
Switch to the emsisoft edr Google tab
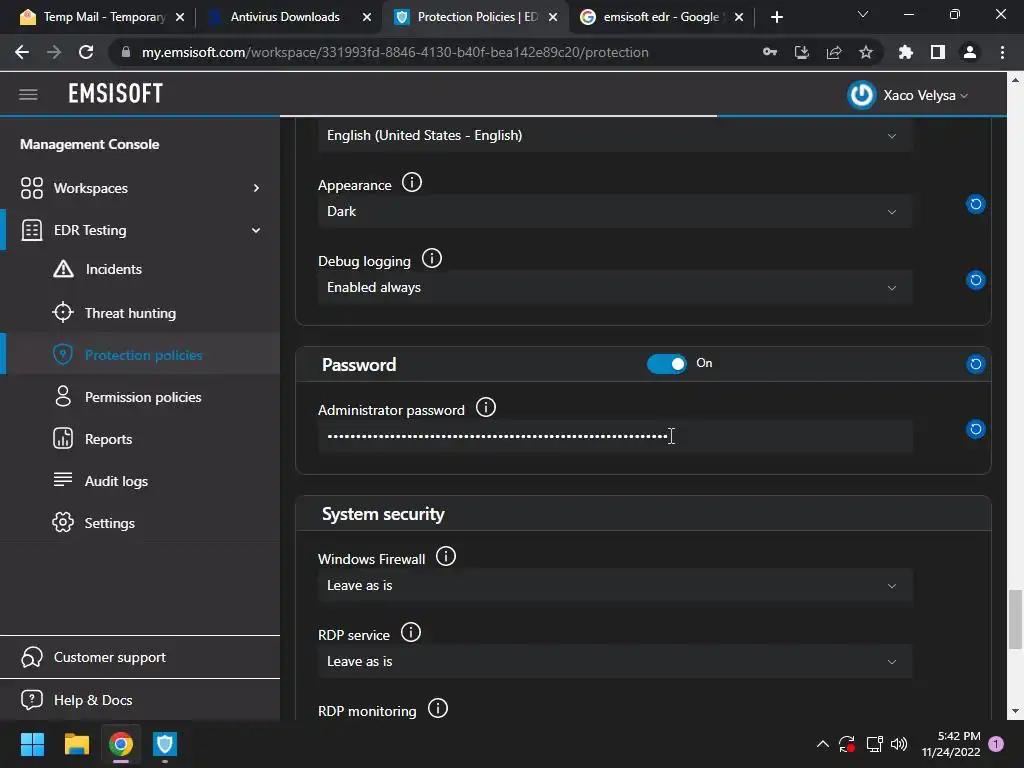(x=661, y=17)
